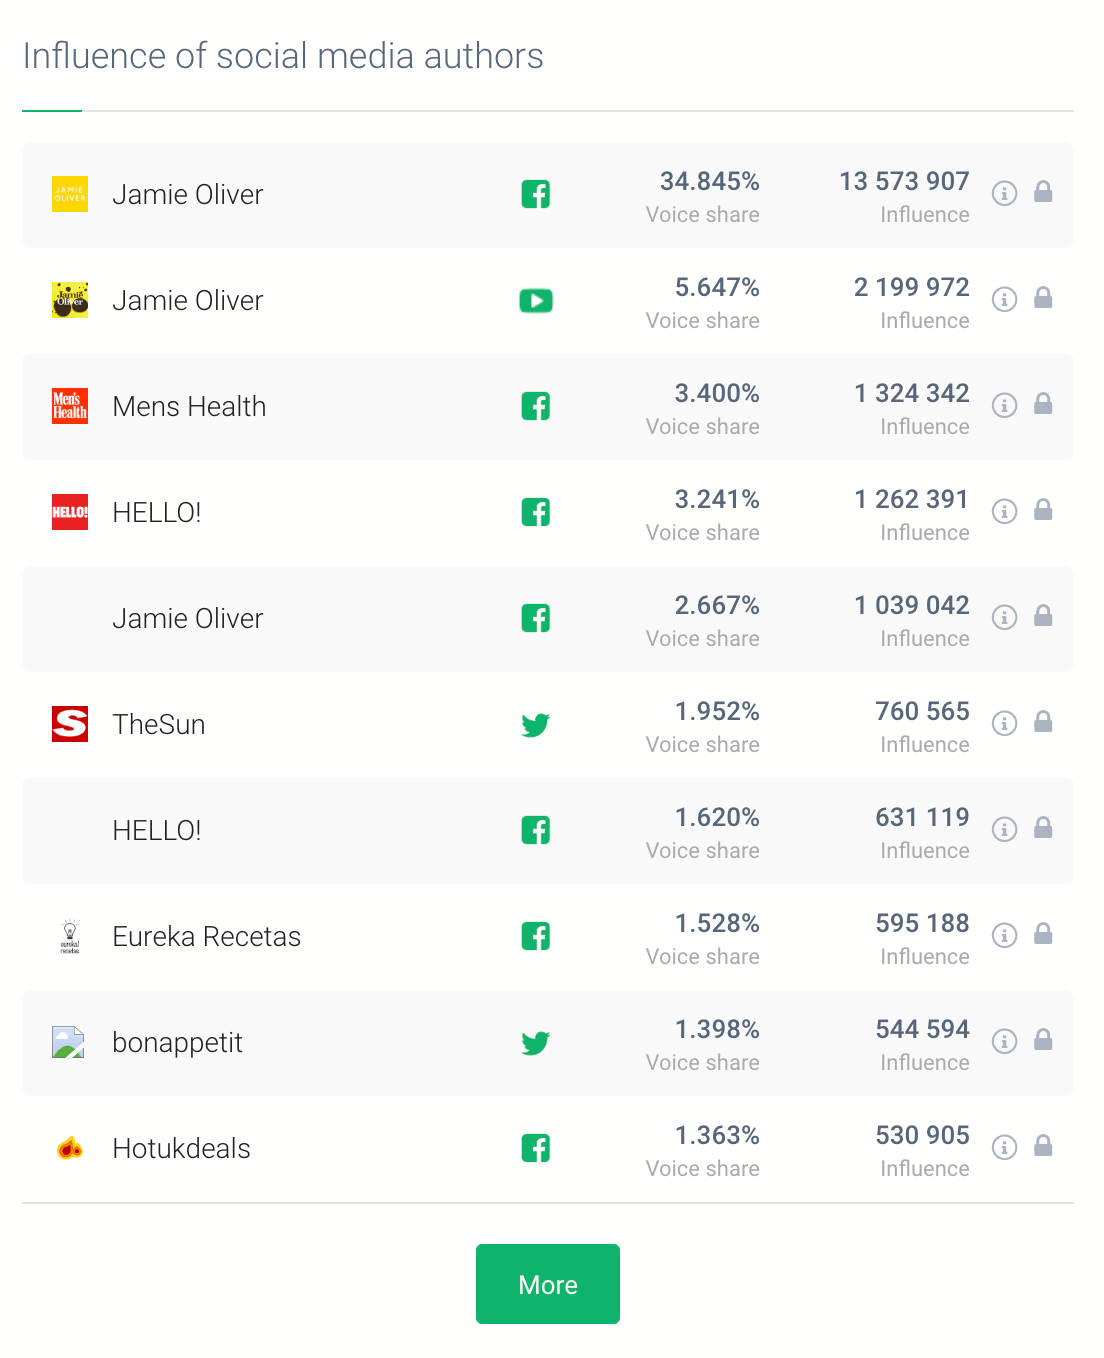This screenshot has width=1104, height=1358.
Task: Select Jamie Oliver author with 5.647% voice share
Action: click(x=188, y=300)
